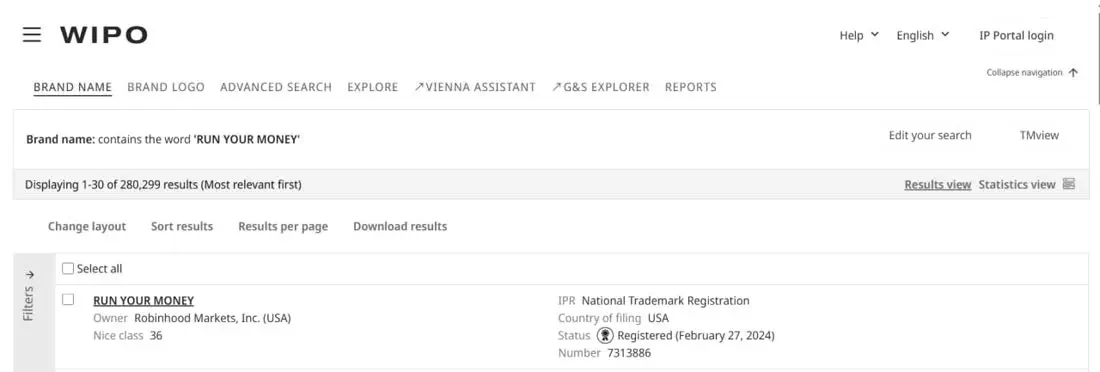Image resolution: width=1100 pixels, height=372 pixels.
Task: Click the brand name search criteria text
Action: point(163,139)
